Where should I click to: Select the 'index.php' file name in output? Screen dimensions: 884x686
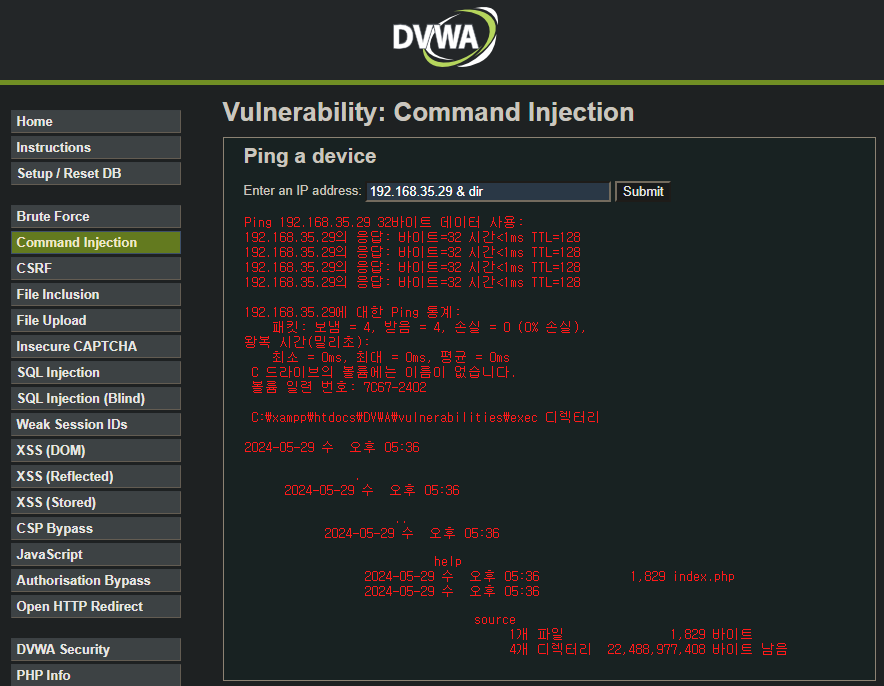point(704,577)
